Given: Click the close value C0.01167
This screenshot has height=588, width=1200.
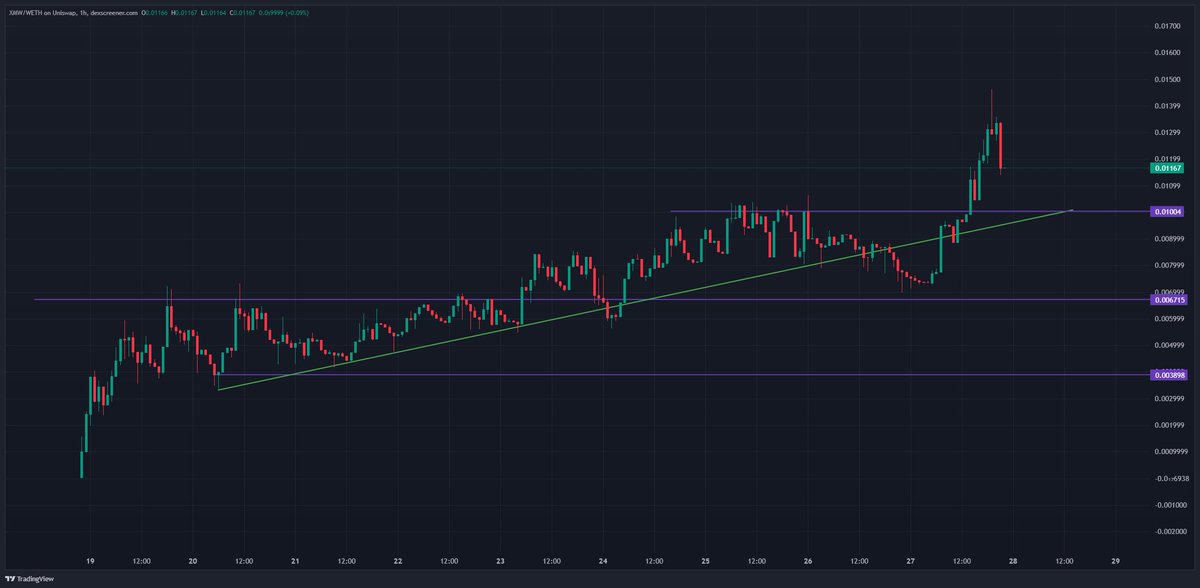Looking at the screenshot, I should (243, 13).
